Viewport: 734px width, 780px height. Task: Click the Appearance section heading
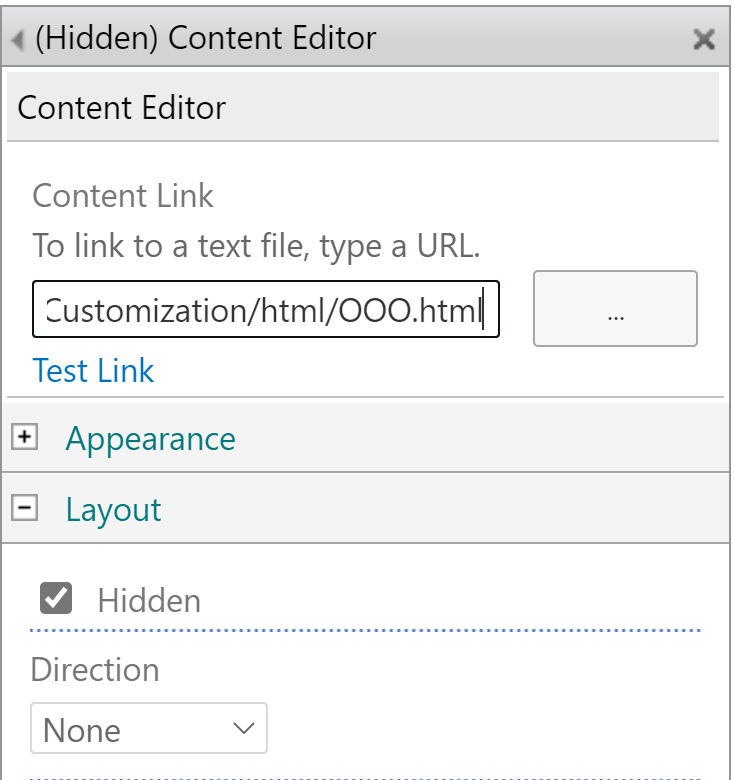pos(151,439)
